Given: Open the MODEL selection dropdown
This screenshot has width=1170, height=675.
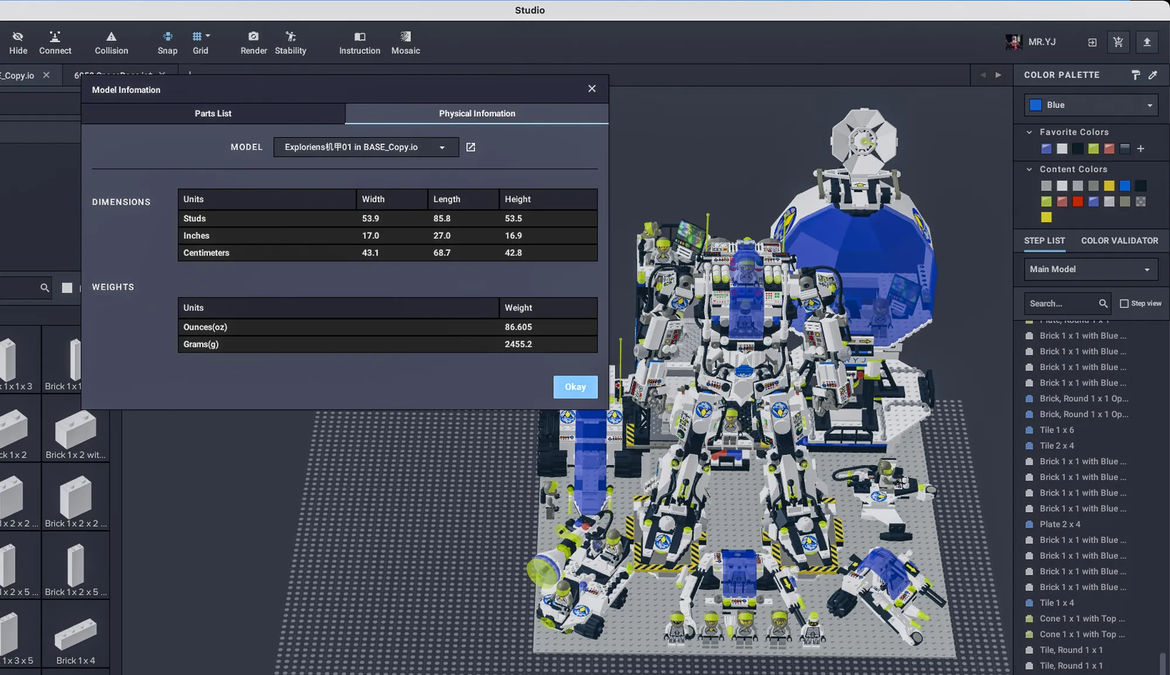Looking at the screenshot, I should pyautogui.click(x=366, y=147).
